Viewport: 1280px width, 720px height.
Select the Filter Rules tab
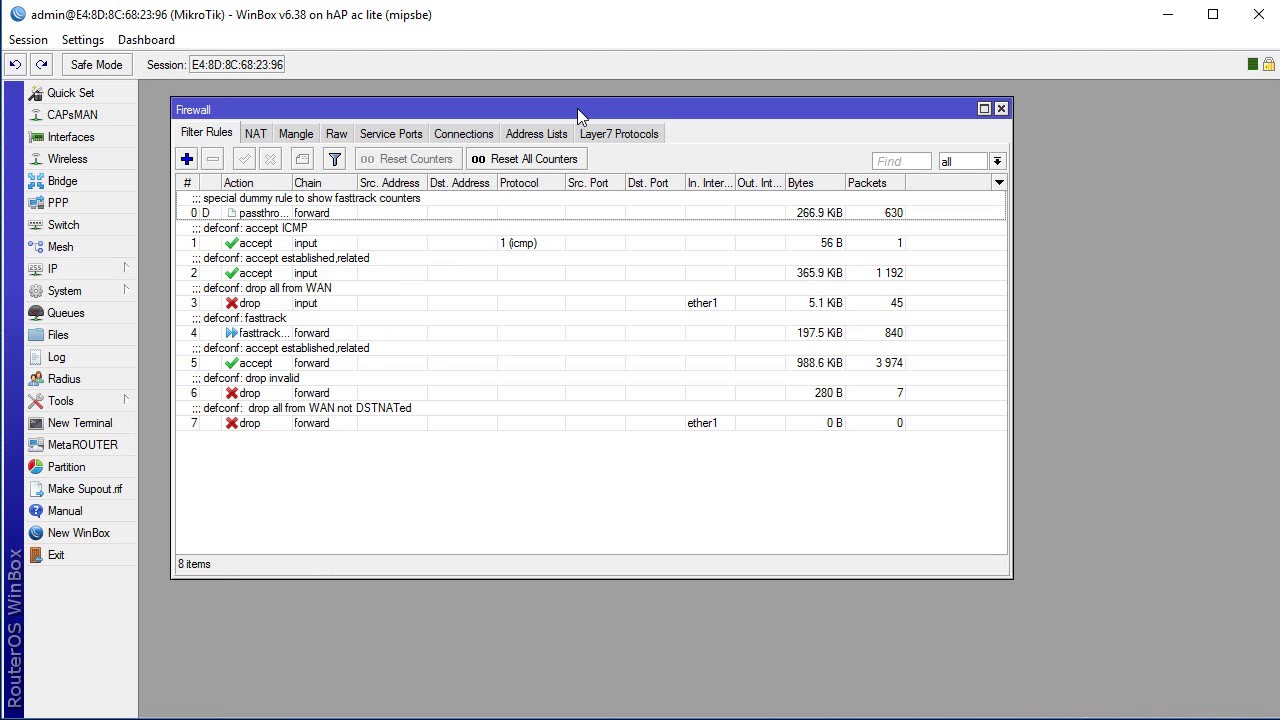point(207,133)
